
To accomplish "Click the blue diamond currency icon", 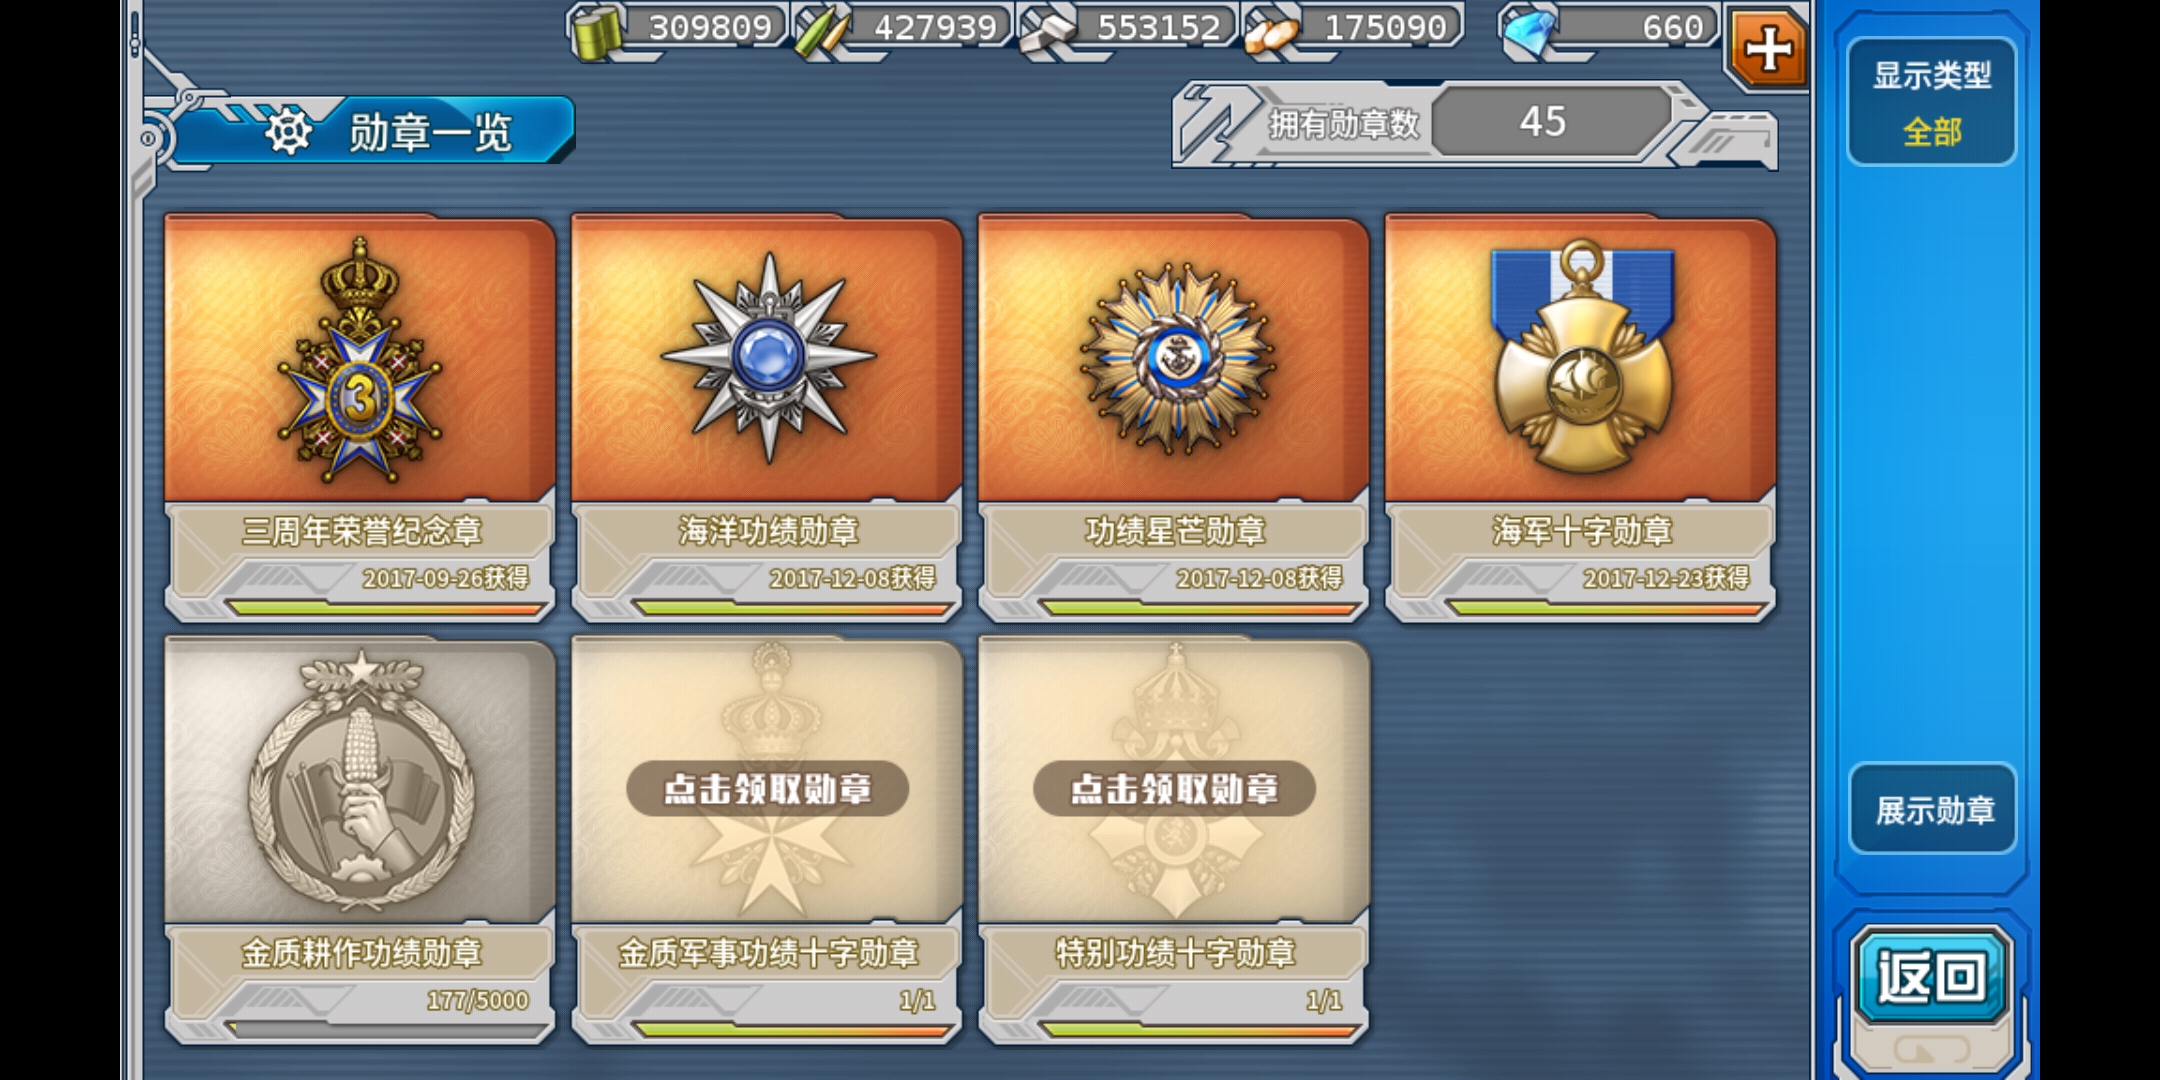I will point(1530,30).
